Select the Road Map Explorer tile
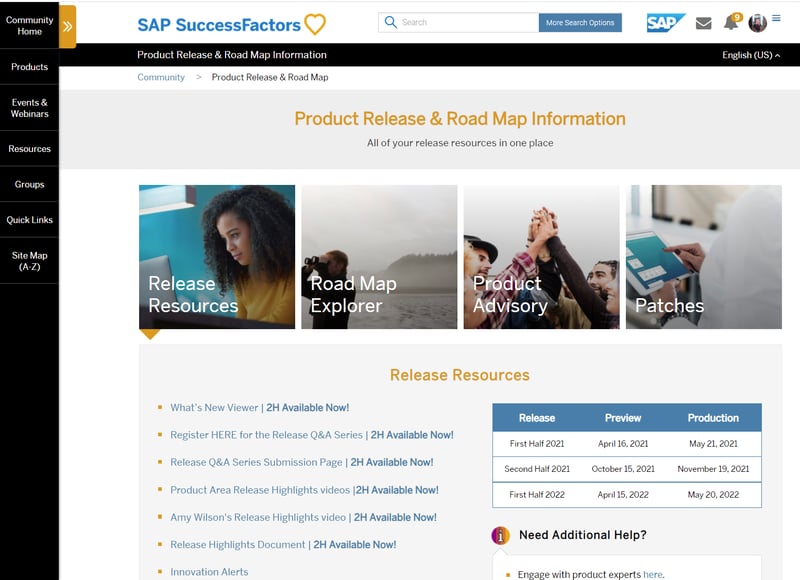 point(379,257)
